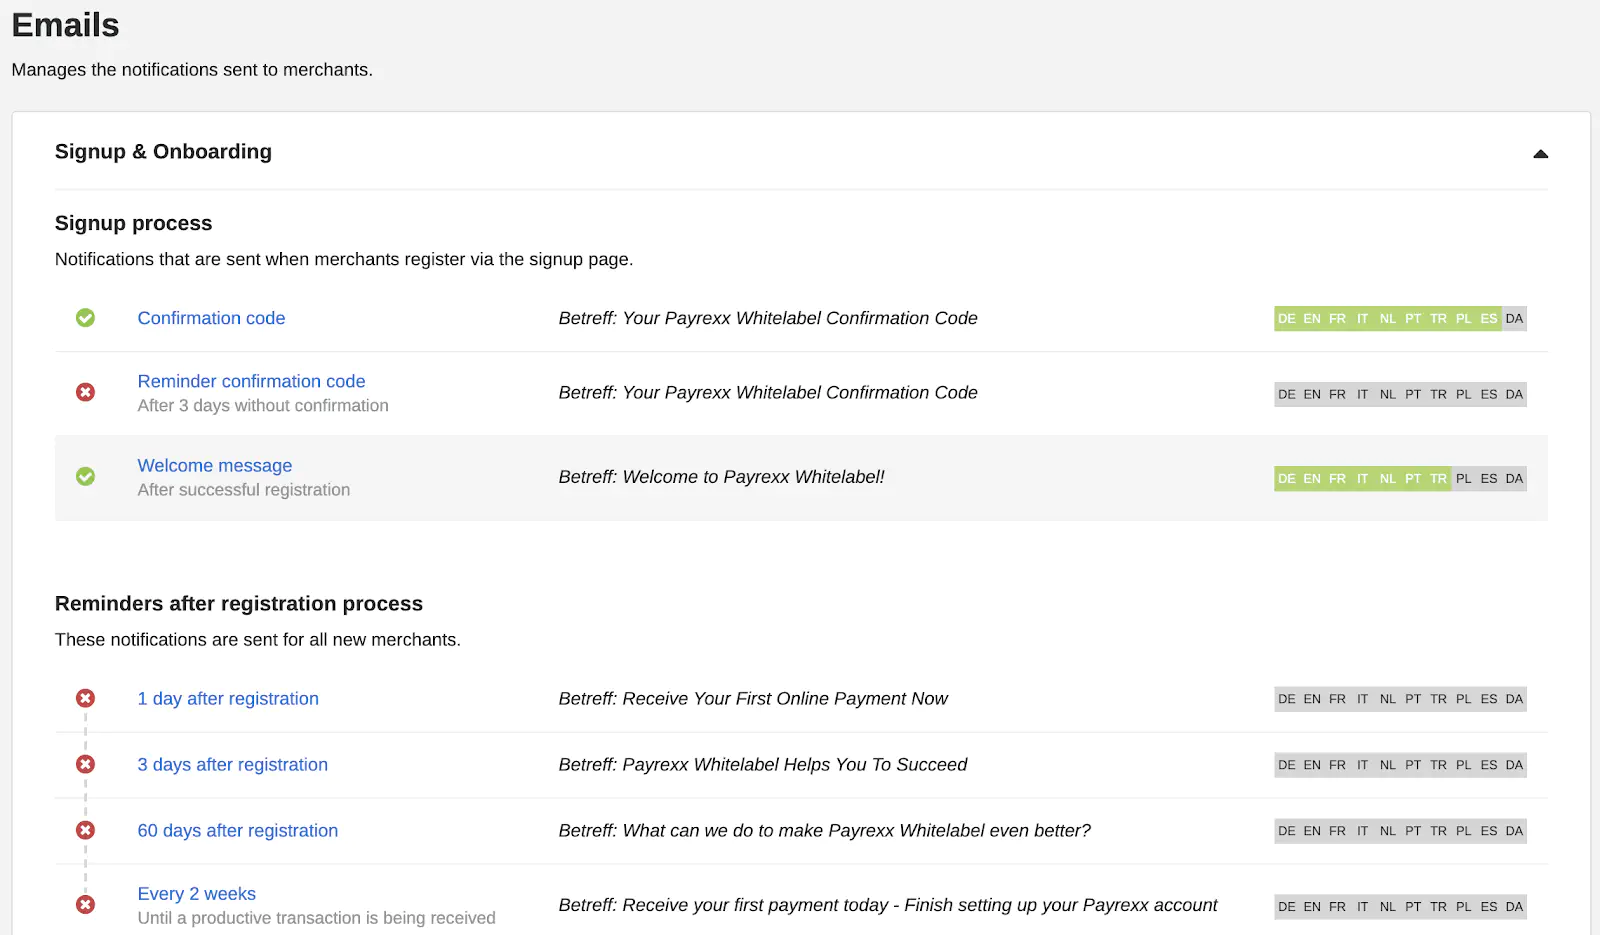Open 3 days after registration reminder
1600x935 pixels.
(232, 764)
